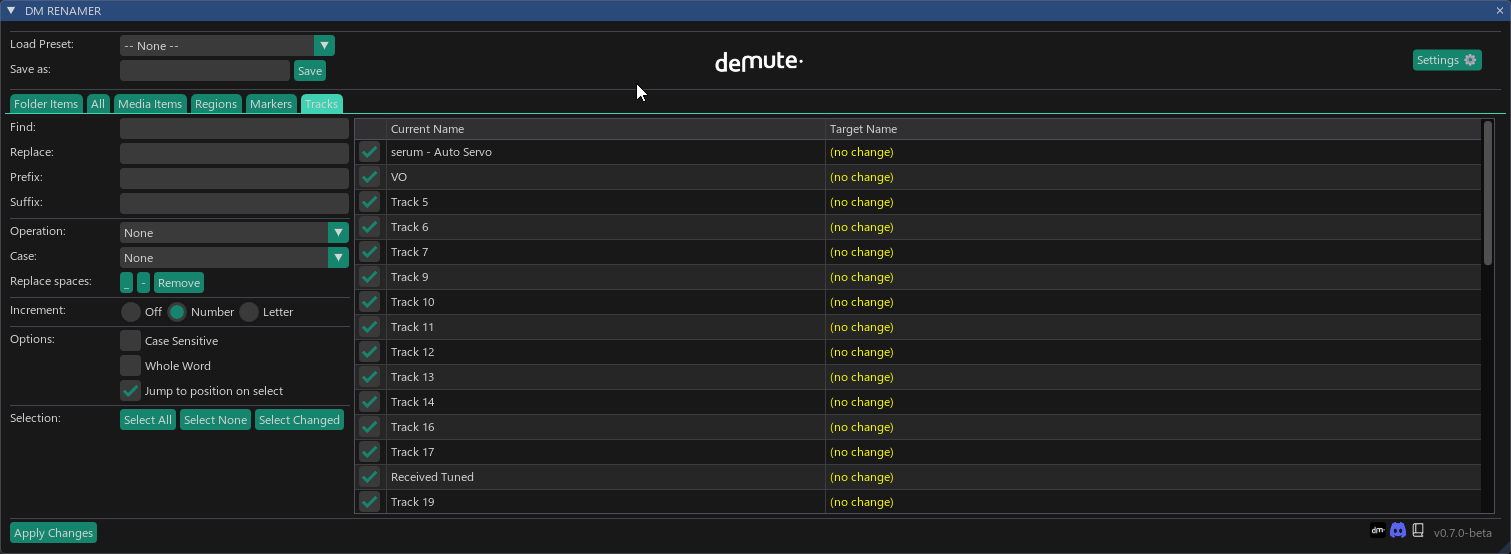Open the Load Preset dropdown arrow
This screenshot has width=1511, height=554.
pos(324,46)
